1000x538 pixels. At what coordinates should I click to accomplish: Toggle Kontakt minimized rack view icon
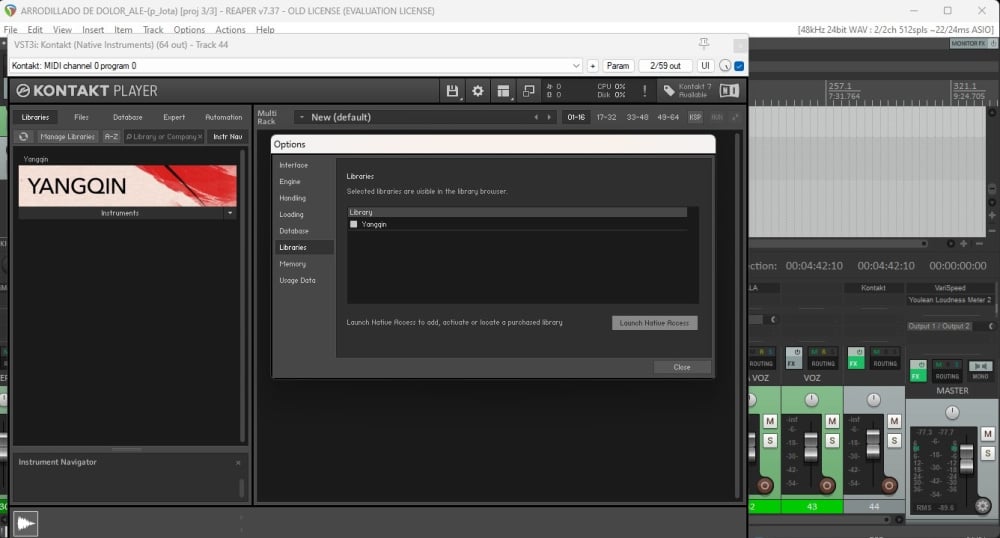[529, 91]
